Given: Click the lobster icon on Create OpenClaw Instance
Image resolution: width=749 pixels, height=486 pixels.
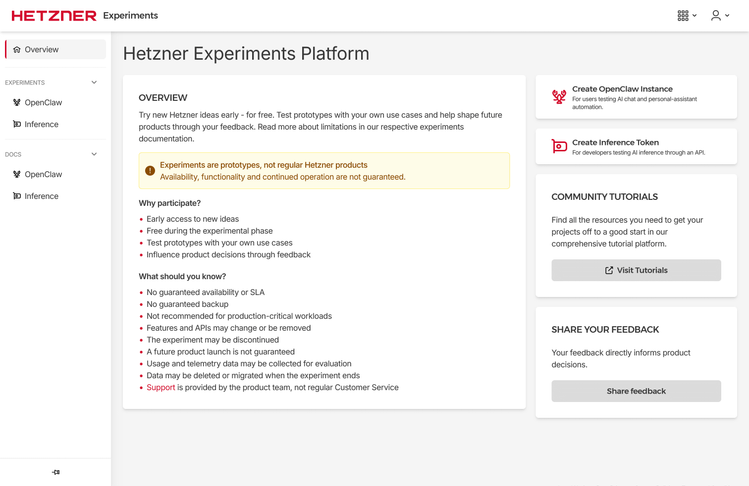Looking at the screenshot, I should coord(559,97).
